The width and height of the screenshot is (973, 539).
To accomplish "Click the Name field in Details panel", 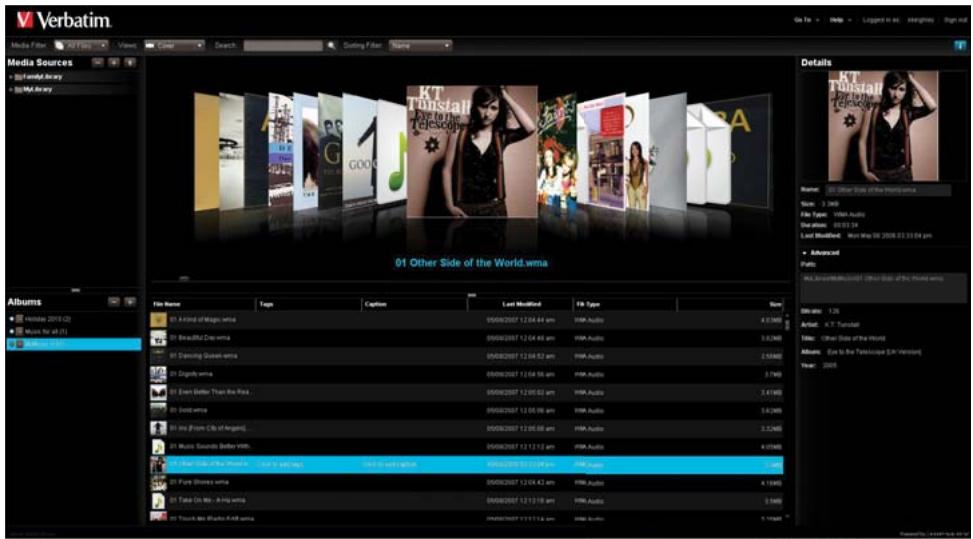I will tap(888, 190).
